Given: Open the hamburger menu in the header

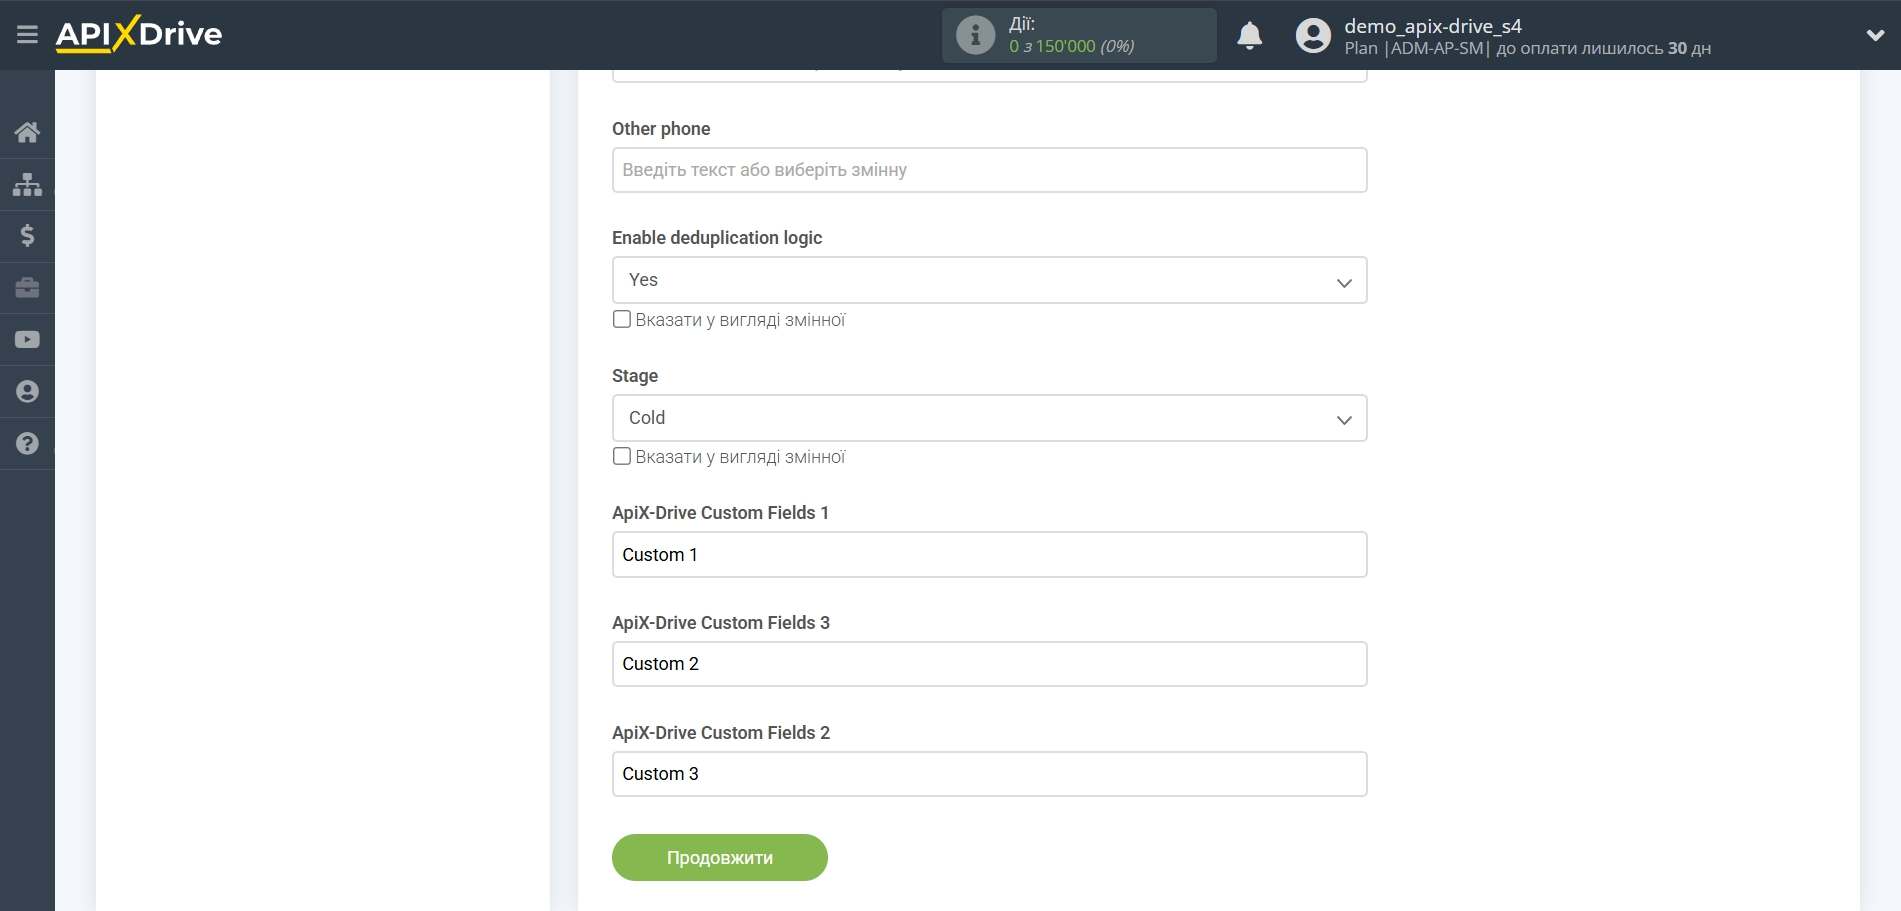Looking at the screenshot, I should (x=27, y=35).
